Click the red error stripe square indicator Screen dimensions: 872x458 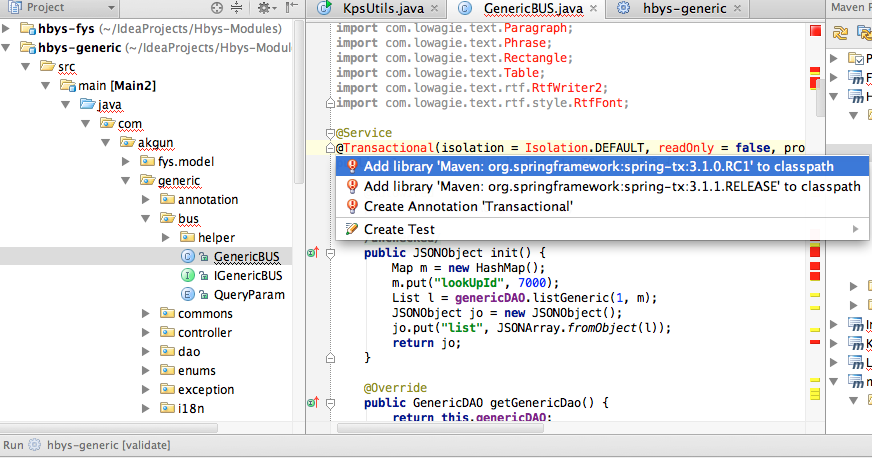tap(815, 31)
